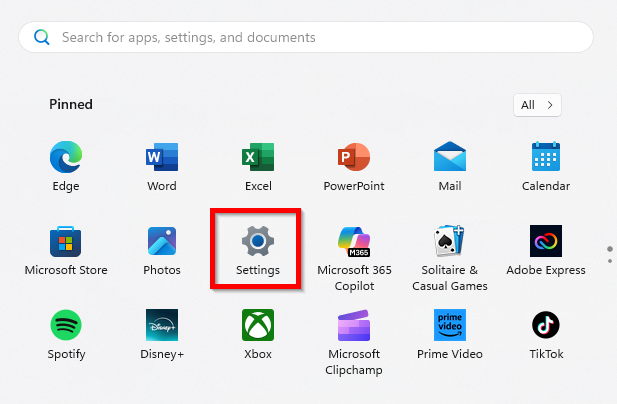The width and height of the screenshot is (617, 404).
Task: Open Prime Video
Action: pos(450,335)
